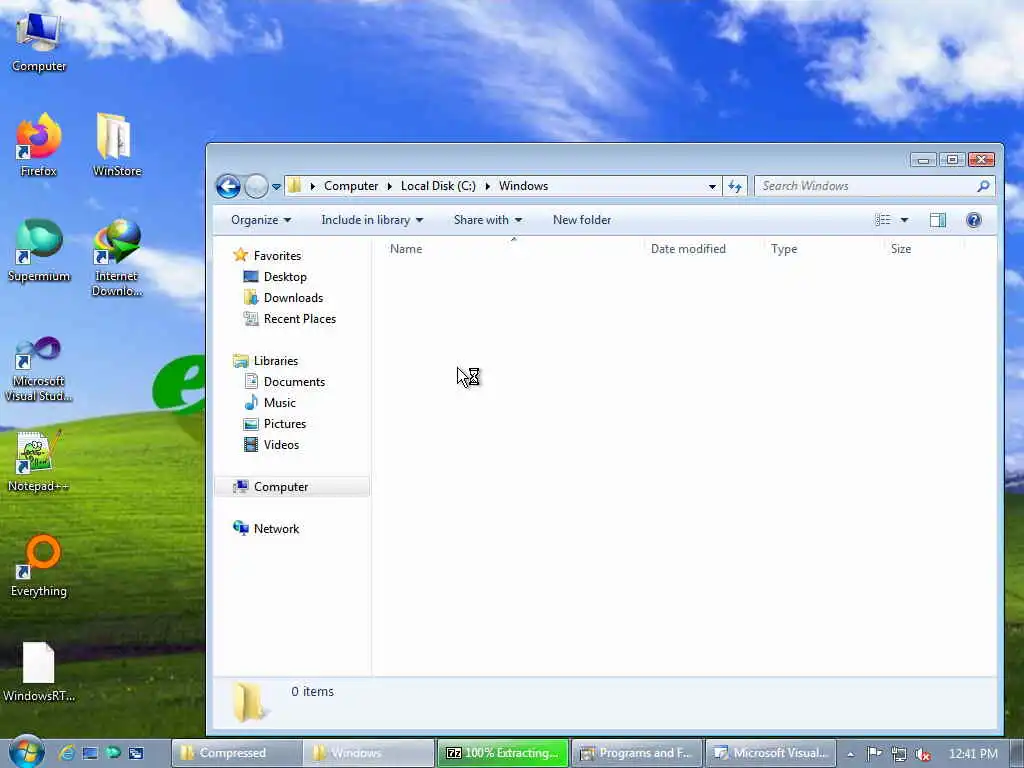1024x768 pixels.
Task: Launch Microsoft Visual Studio shortcut
Action: point(39,369)
